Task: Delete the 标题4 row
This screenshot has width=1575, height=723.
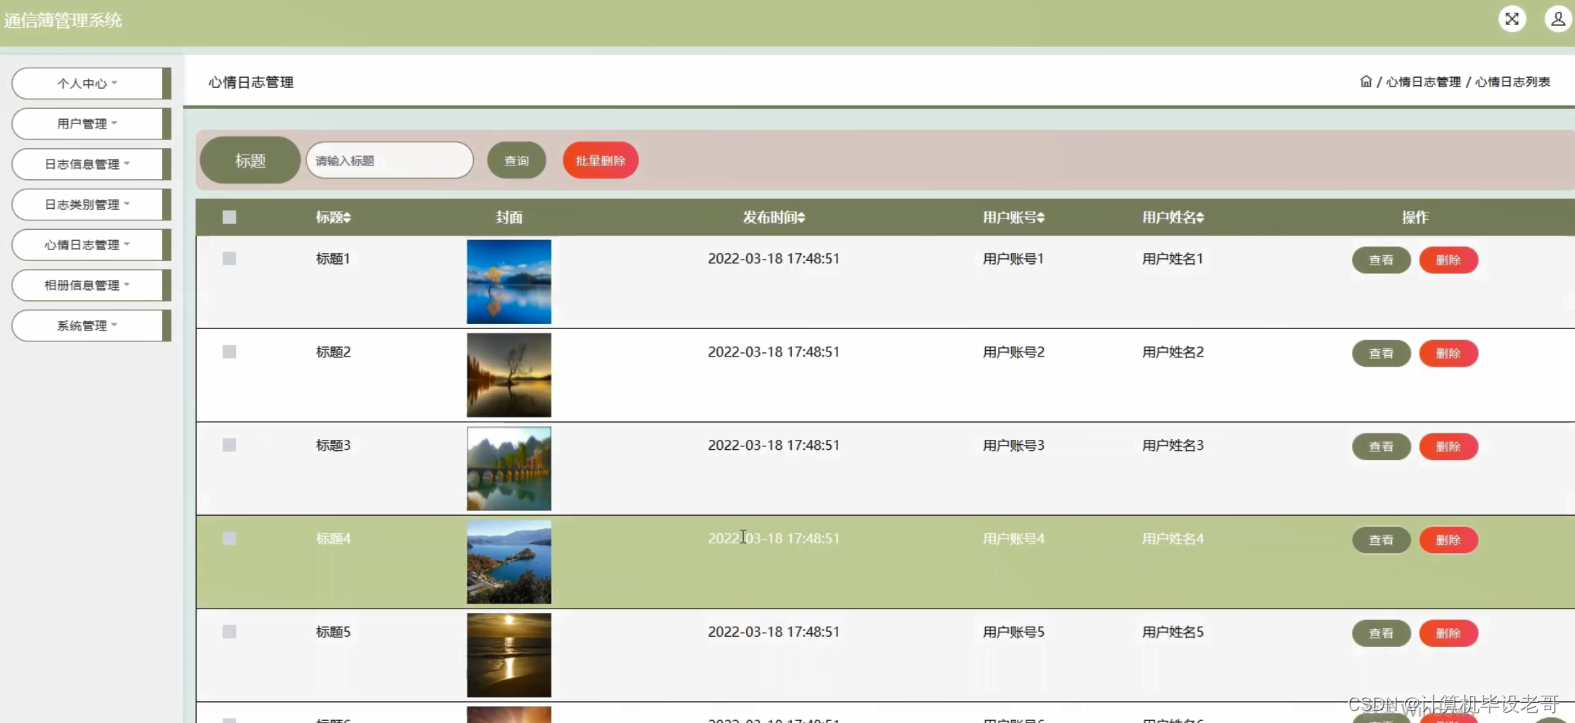Action: tap(1448, 540)
